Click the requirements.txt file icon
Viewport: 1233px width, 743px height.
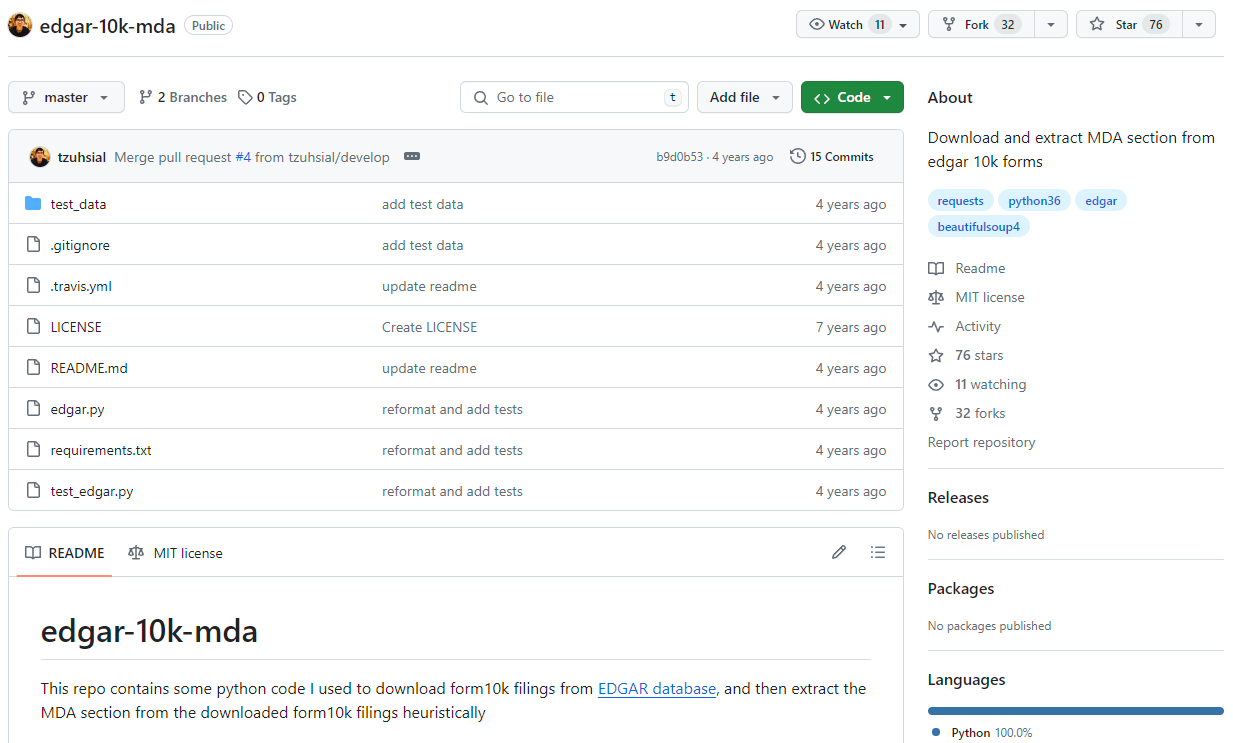[x=33, y=450]
